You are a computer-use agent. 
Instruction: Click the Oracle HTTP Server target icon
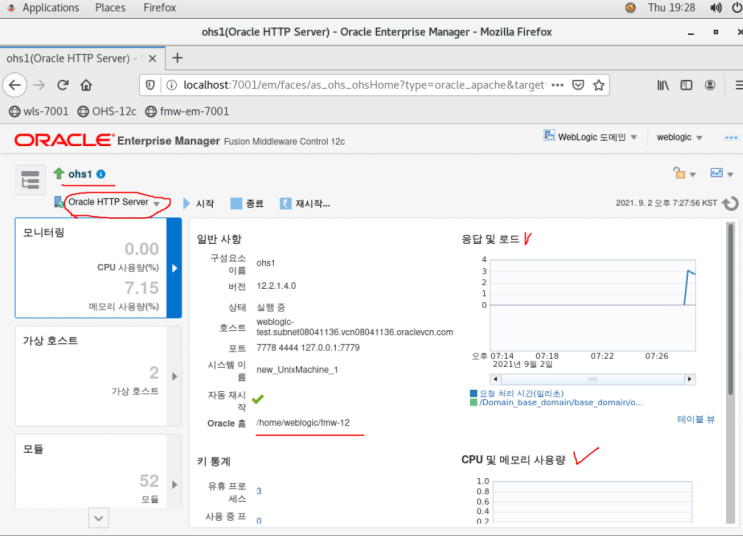tap(59, 202)
